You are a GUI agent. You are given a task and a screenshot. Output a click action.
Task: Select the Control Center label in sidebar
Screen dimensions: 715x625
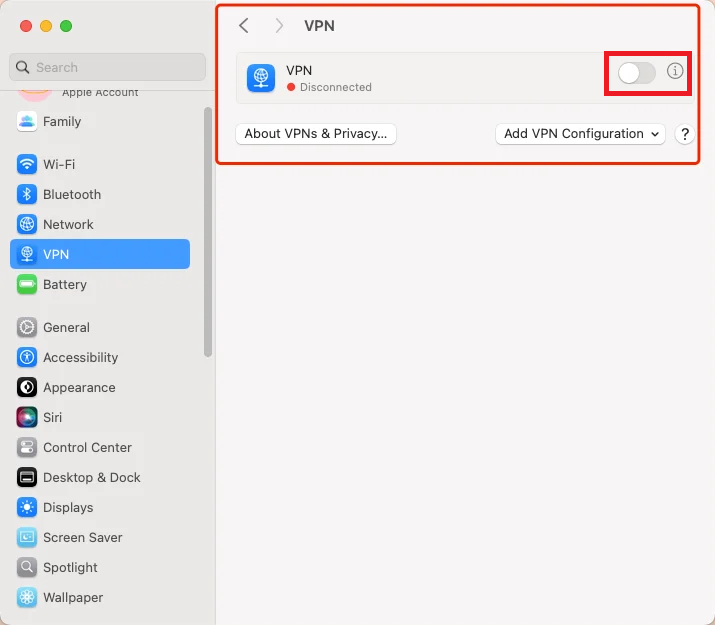[88, 448]
